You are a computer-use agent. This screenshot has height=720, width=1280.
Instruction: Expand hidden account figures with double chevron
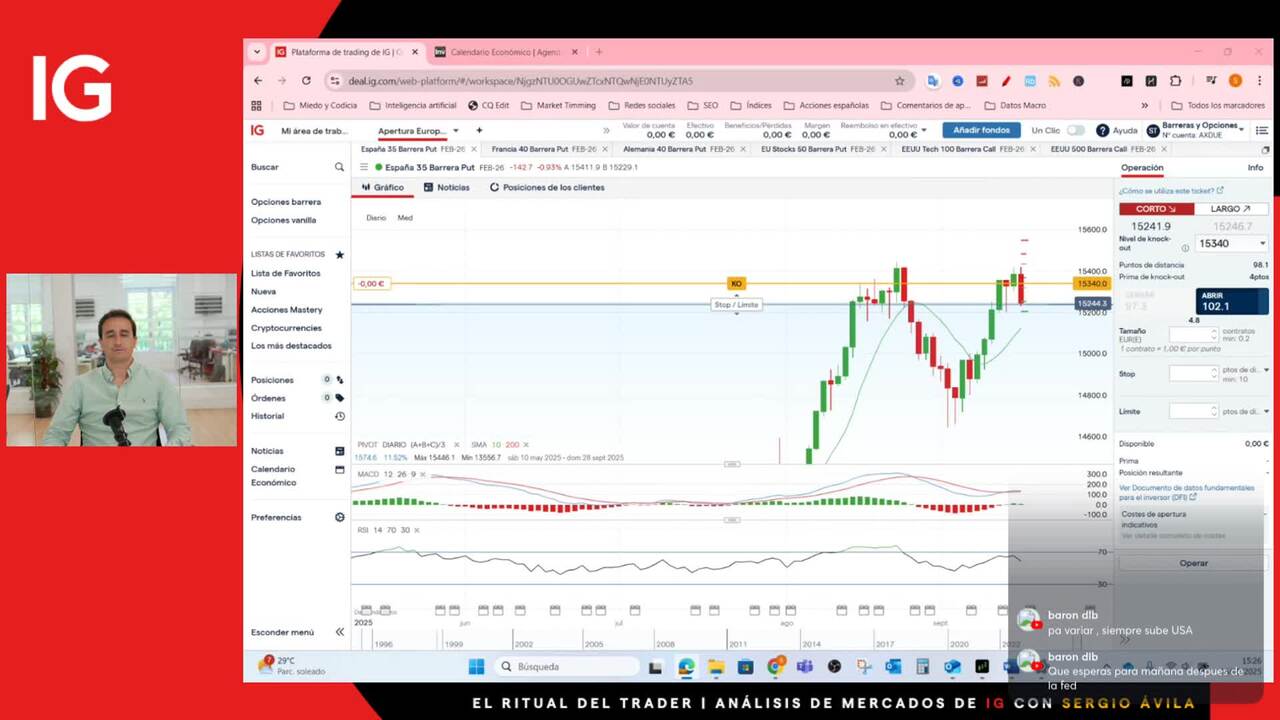[606, 130]
